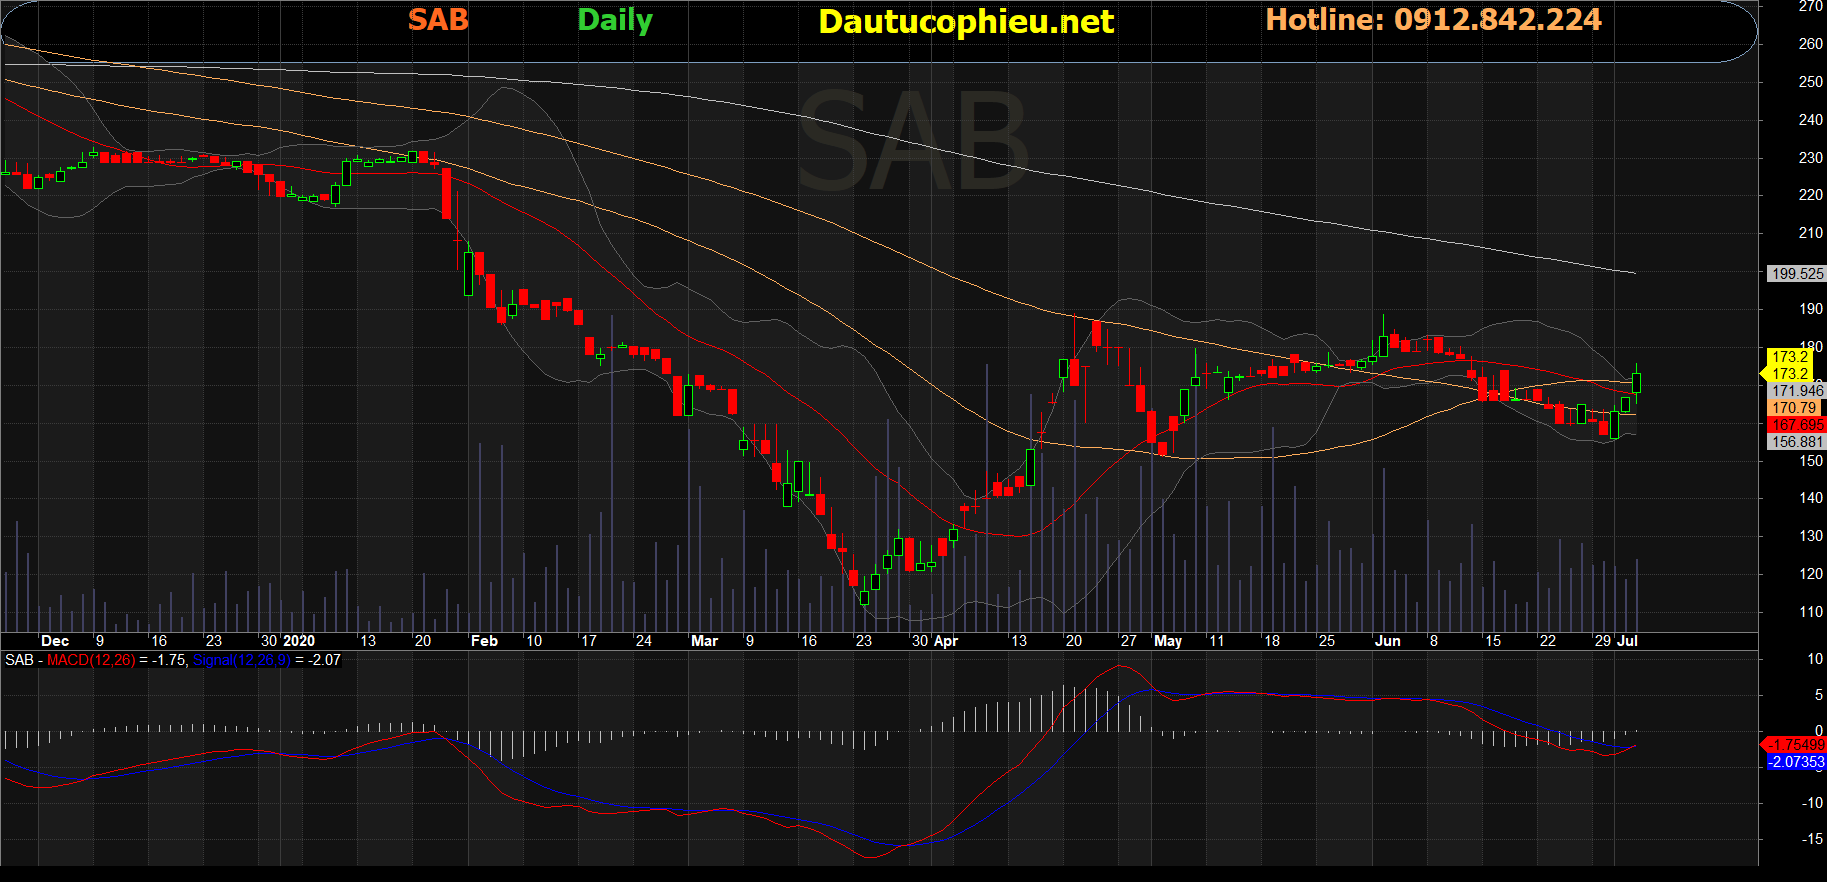This screenshot has width=1827, height=882.
Task: Select the orange 170.79 price tag
Action: pyautogui.click(x=1794, y=407)
